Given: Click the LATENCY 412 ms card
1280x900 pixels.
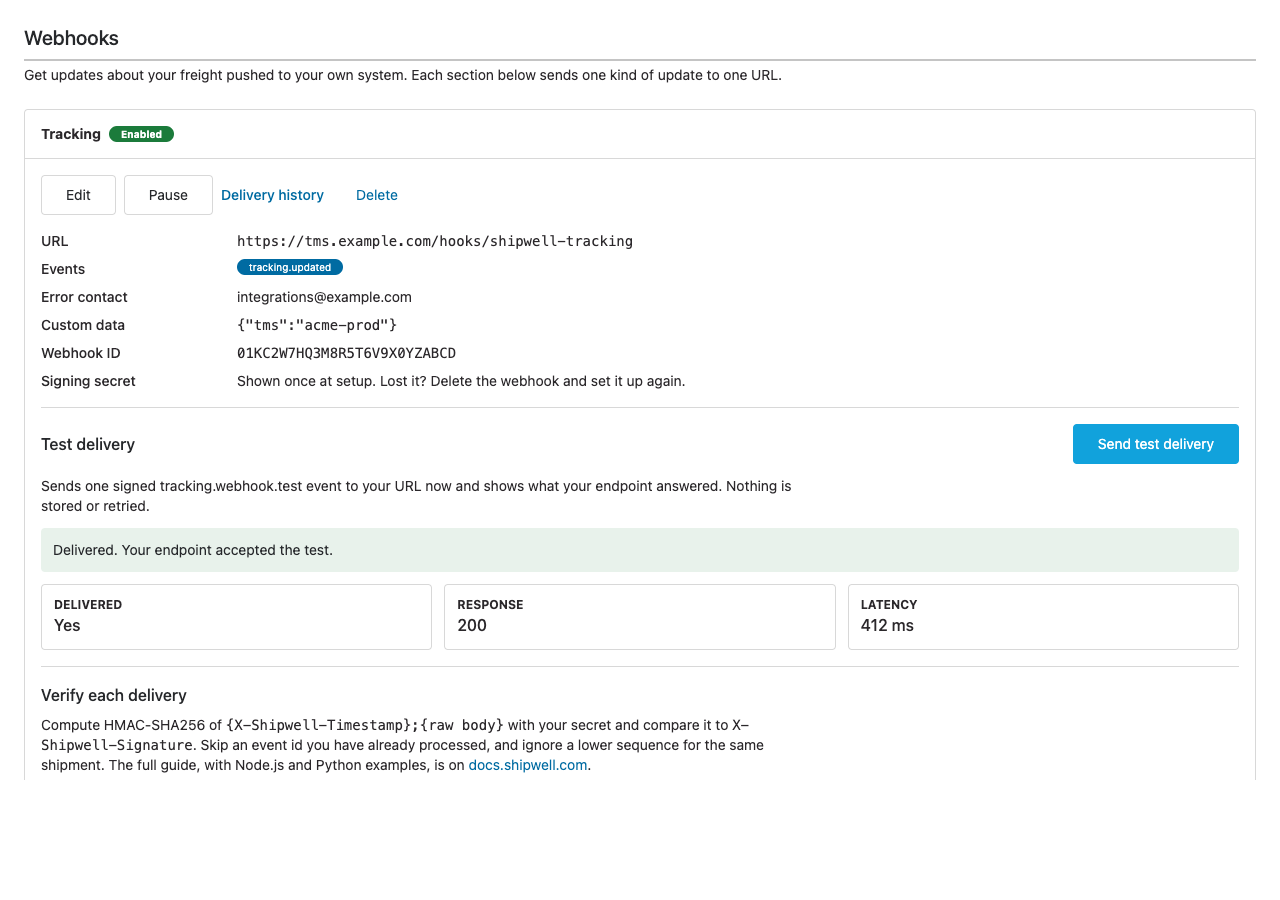Looking at the screenshot, I should 1043,617.
